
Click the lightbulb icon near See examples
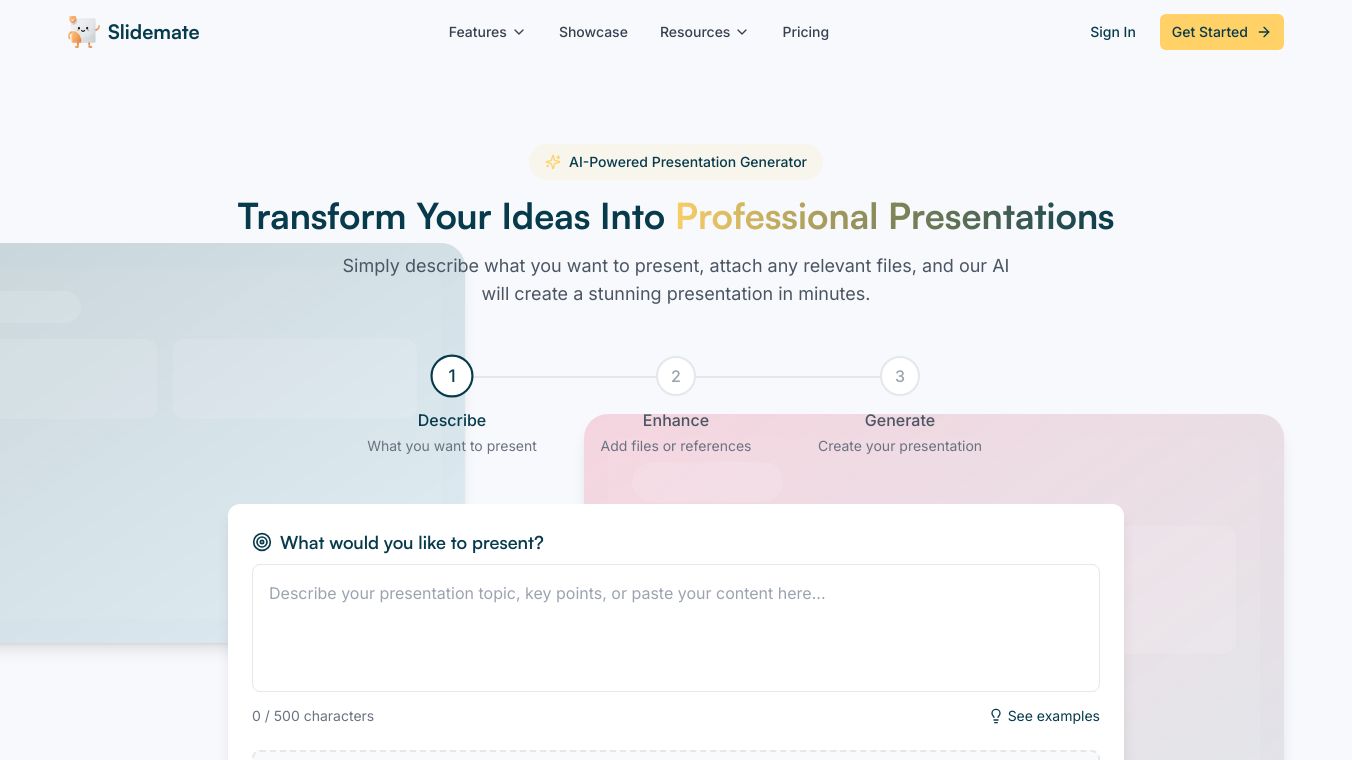pyautogui.click(x=995, y=716)
